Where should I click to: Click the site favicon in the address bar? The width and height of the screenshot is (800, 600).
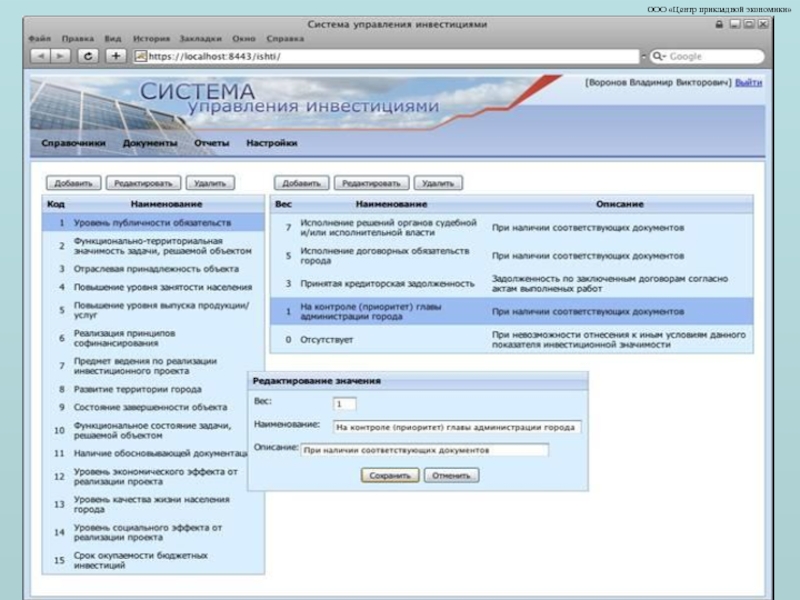141,56
